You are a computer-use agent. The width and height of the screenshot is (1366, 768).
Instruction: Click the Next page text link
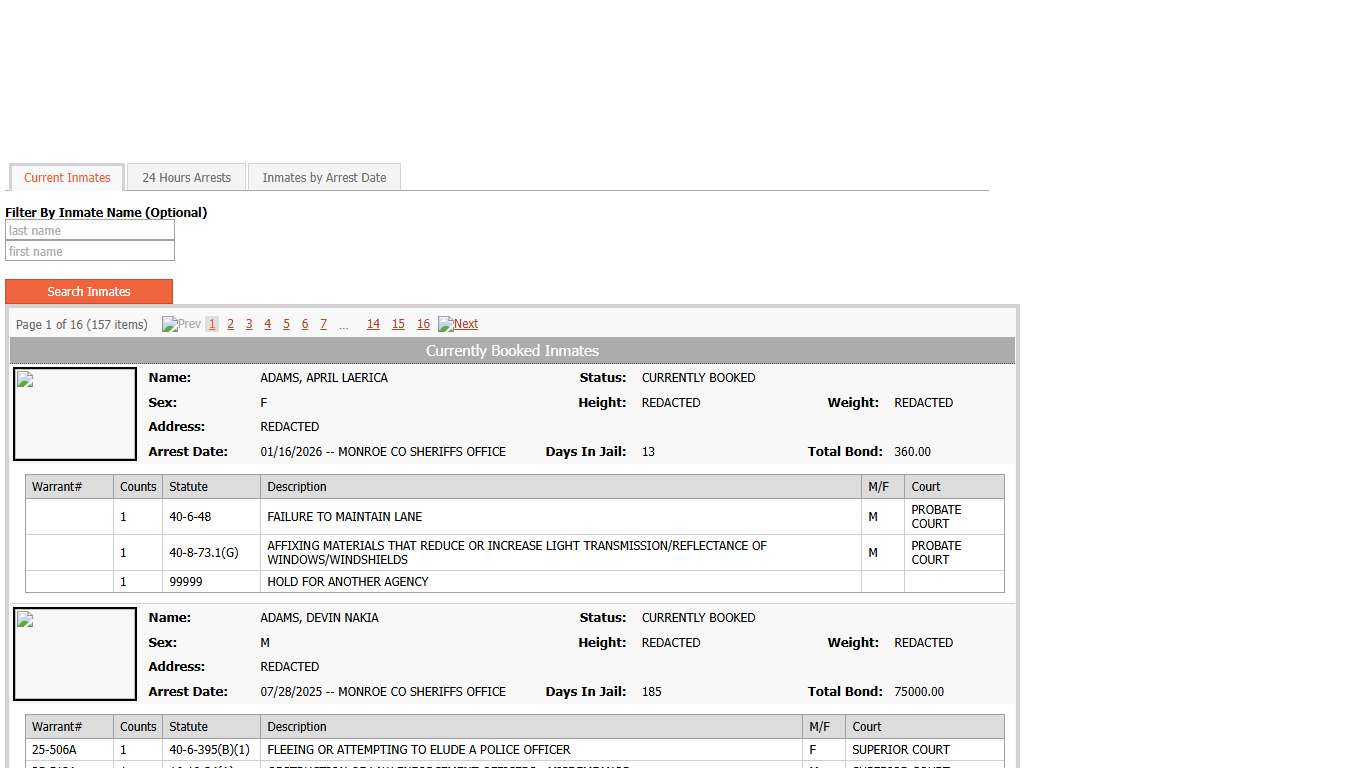point(466,324)
